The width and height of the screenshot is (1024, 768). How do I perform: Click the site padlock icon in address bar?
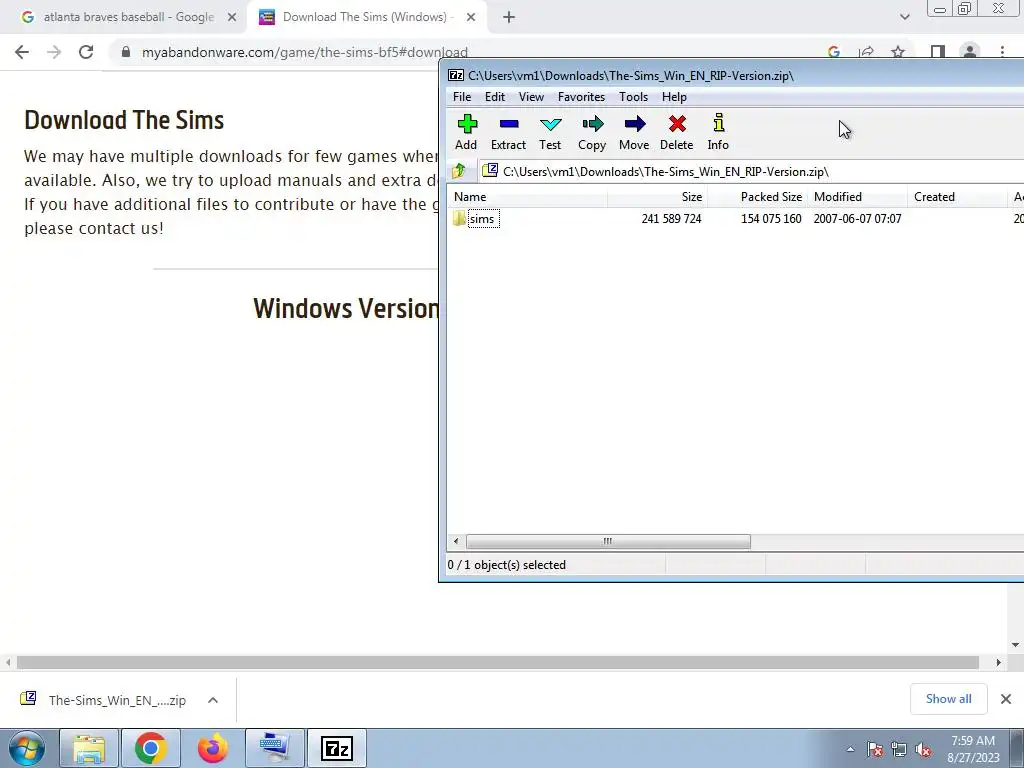pos(126,52)
